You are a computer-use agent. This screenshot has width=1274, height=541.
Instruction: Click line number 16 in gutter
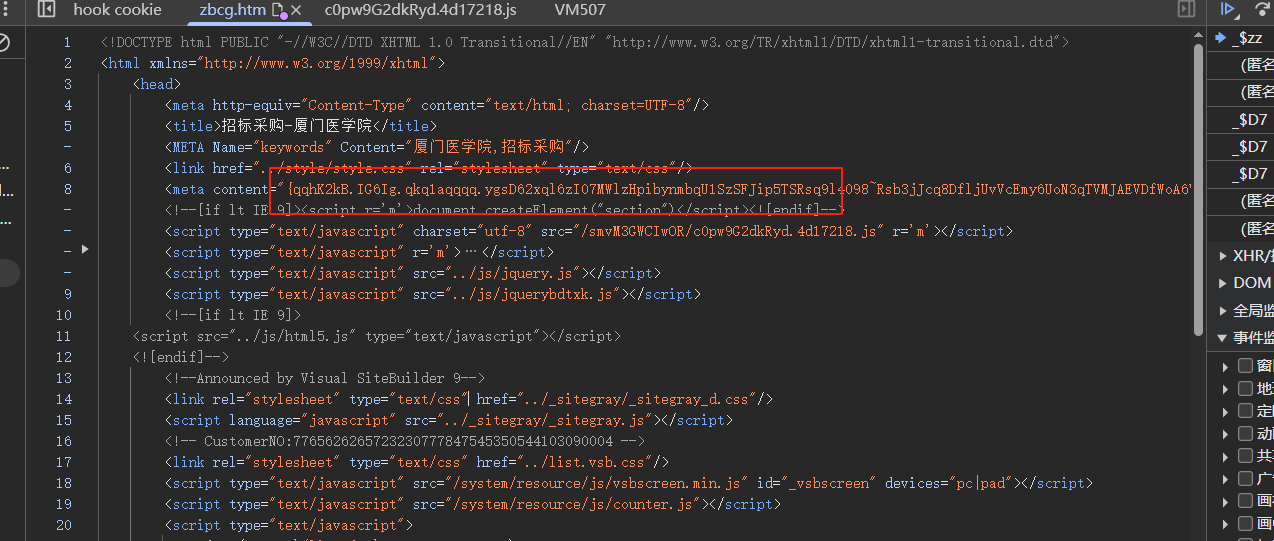click(64, 441)
